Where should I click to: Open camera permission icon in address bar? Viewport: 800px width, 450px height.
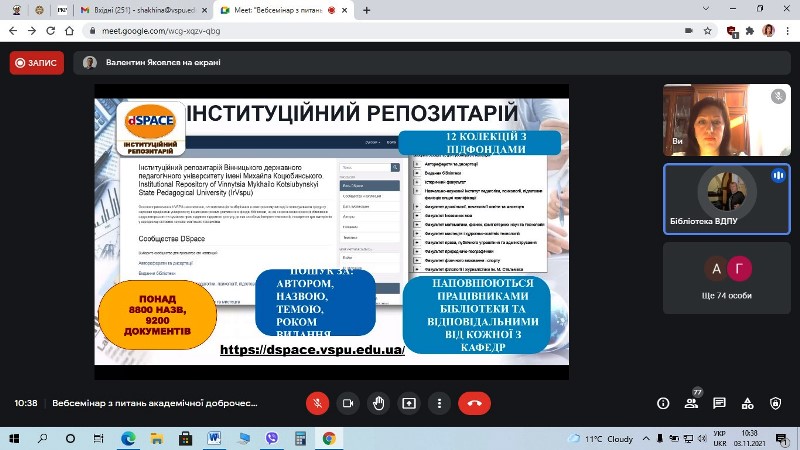(x=689, y=31)
